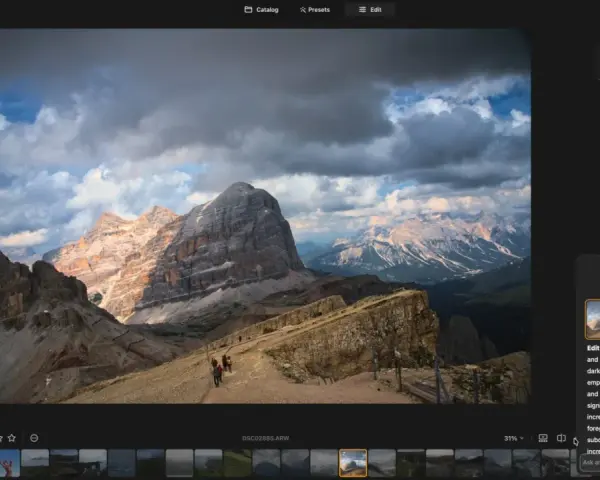Select the green grassy hillside thumbnail
This screenshot has height=480, width=600.
pos(237,463)
